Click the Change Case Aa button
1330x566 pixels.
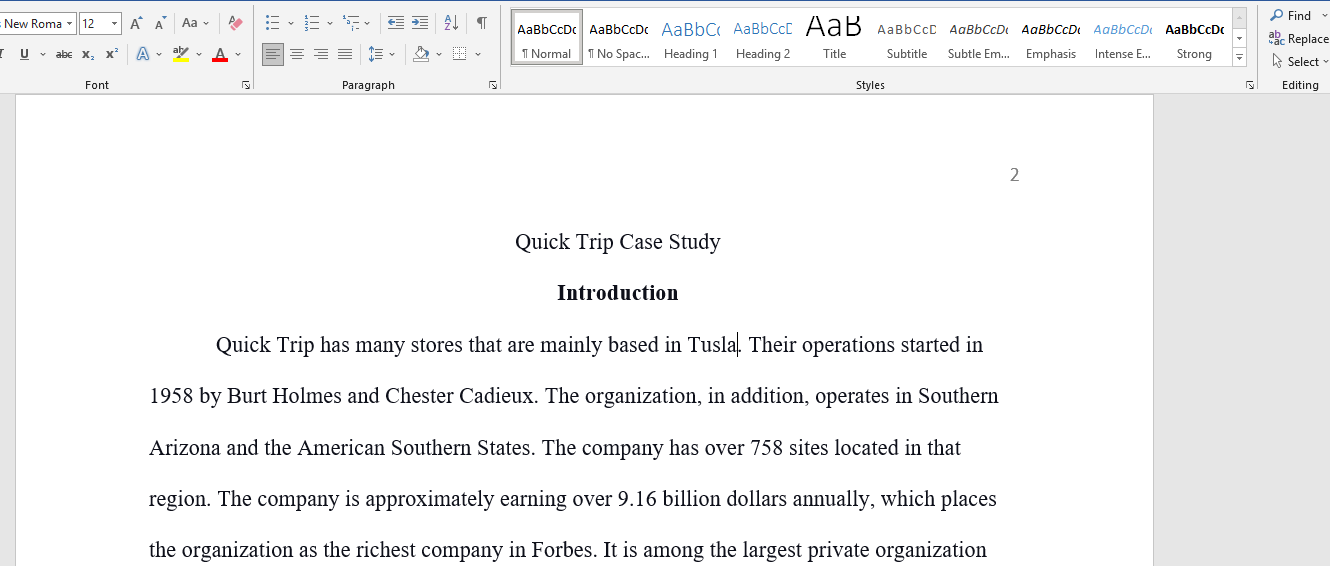(x=195, y=23)
